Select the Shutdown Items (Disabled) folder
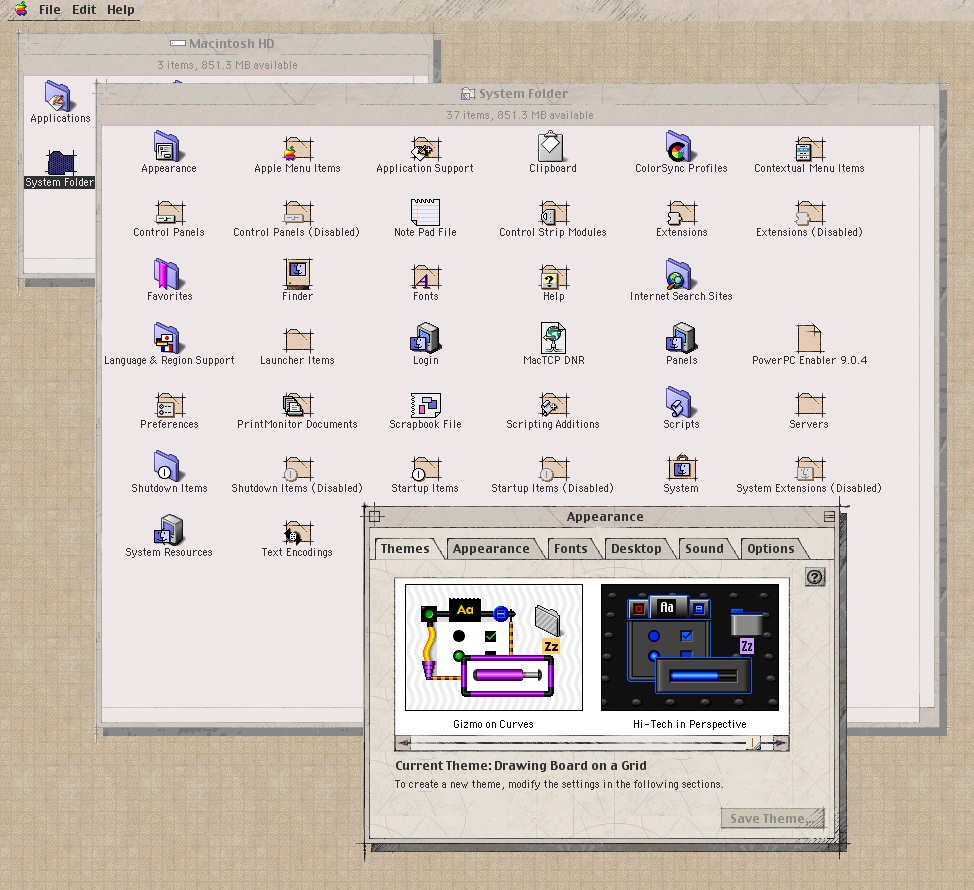974x890 pixels. coord(298,468)
